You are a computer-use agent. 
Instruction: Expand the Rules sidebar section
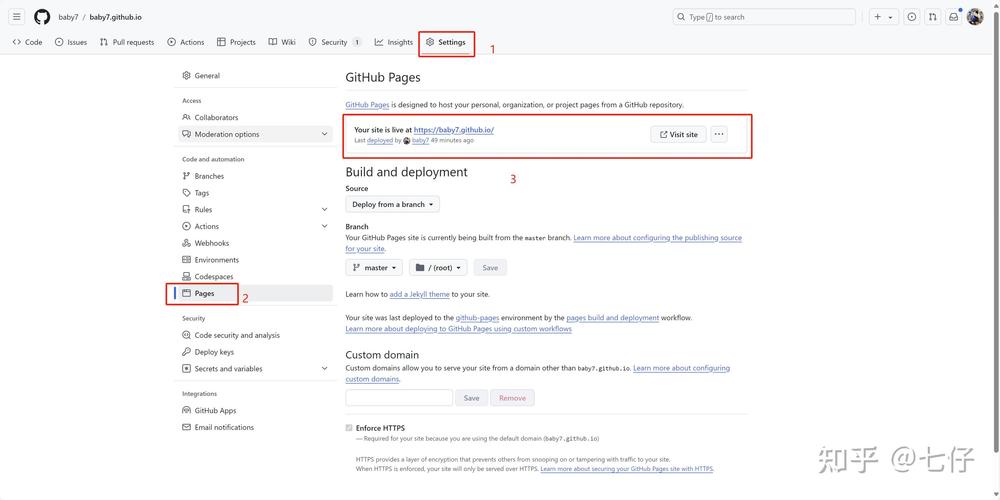(x=255, y=209)
